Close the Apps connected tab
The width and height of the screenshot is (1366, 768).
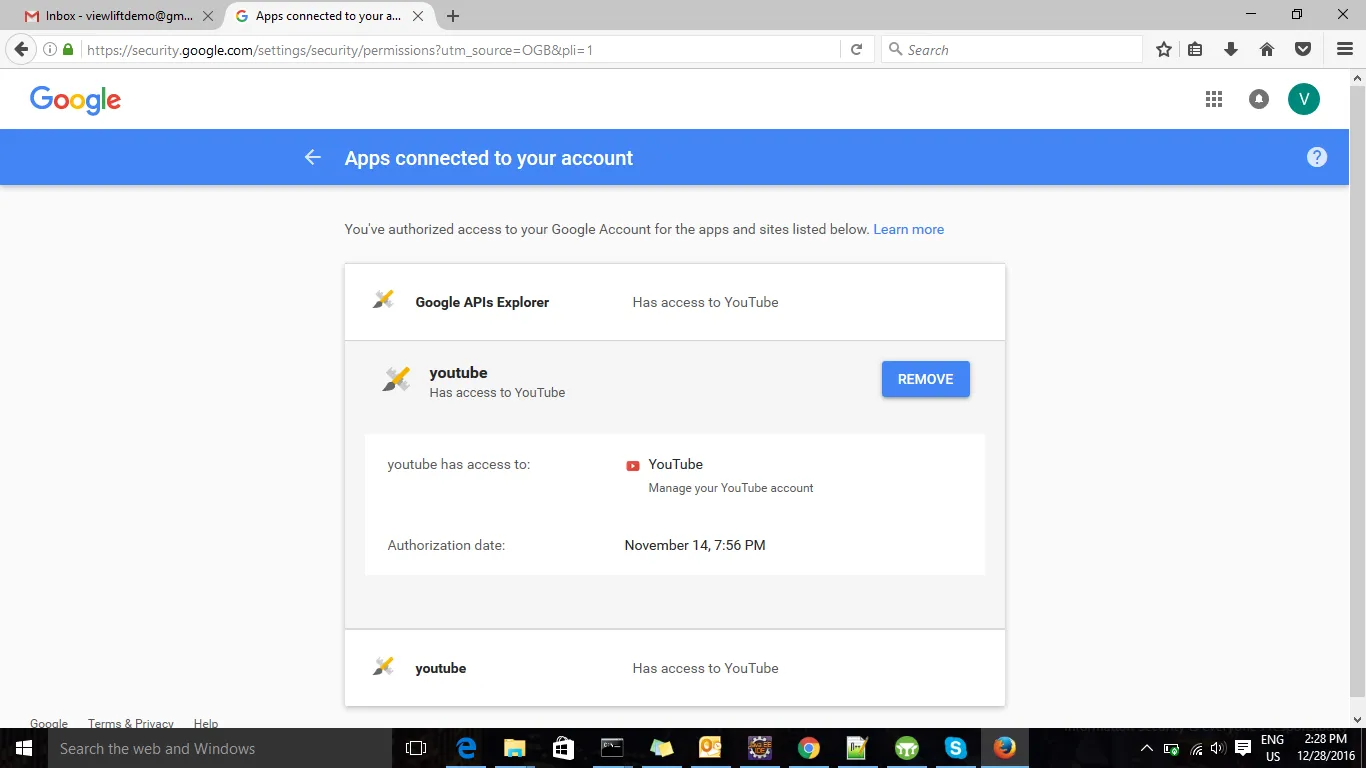[418, 16]
